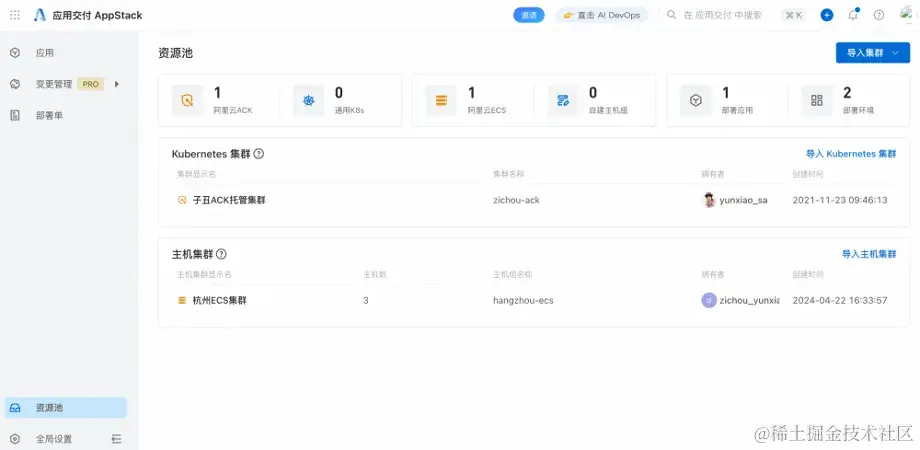Open the help question mark icon in header
The width and height of the screenshot is (920, 450).
point(878,15)
